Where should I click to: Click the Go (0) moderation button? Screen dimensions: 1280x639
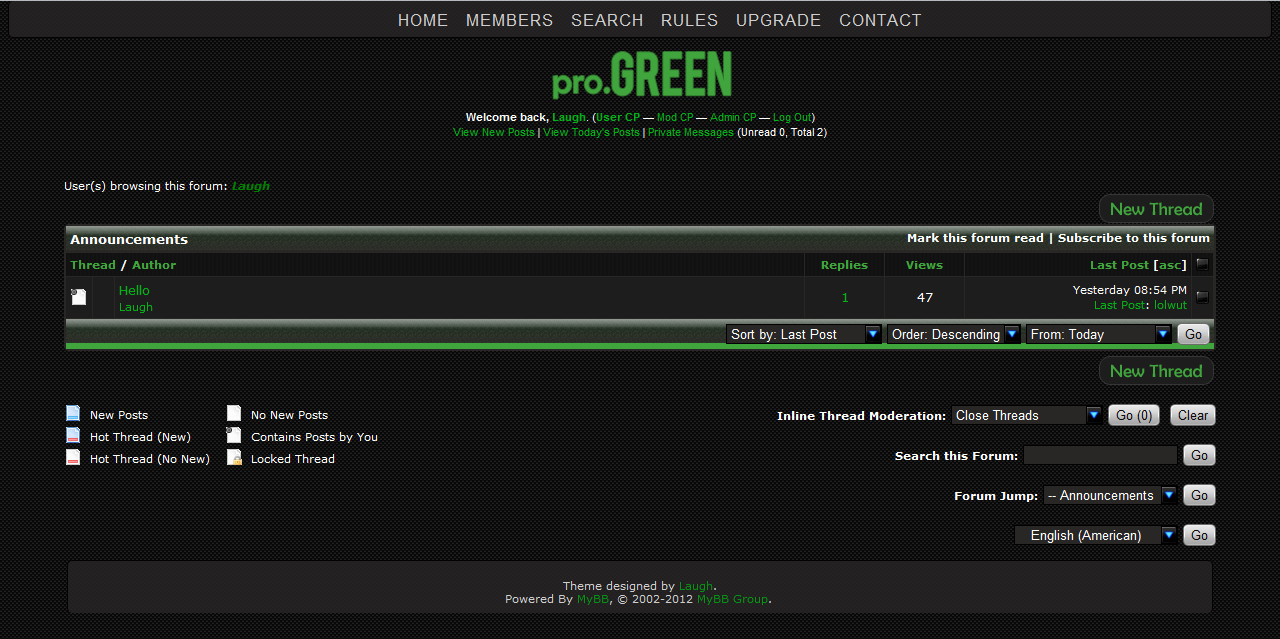point(1134,415)
